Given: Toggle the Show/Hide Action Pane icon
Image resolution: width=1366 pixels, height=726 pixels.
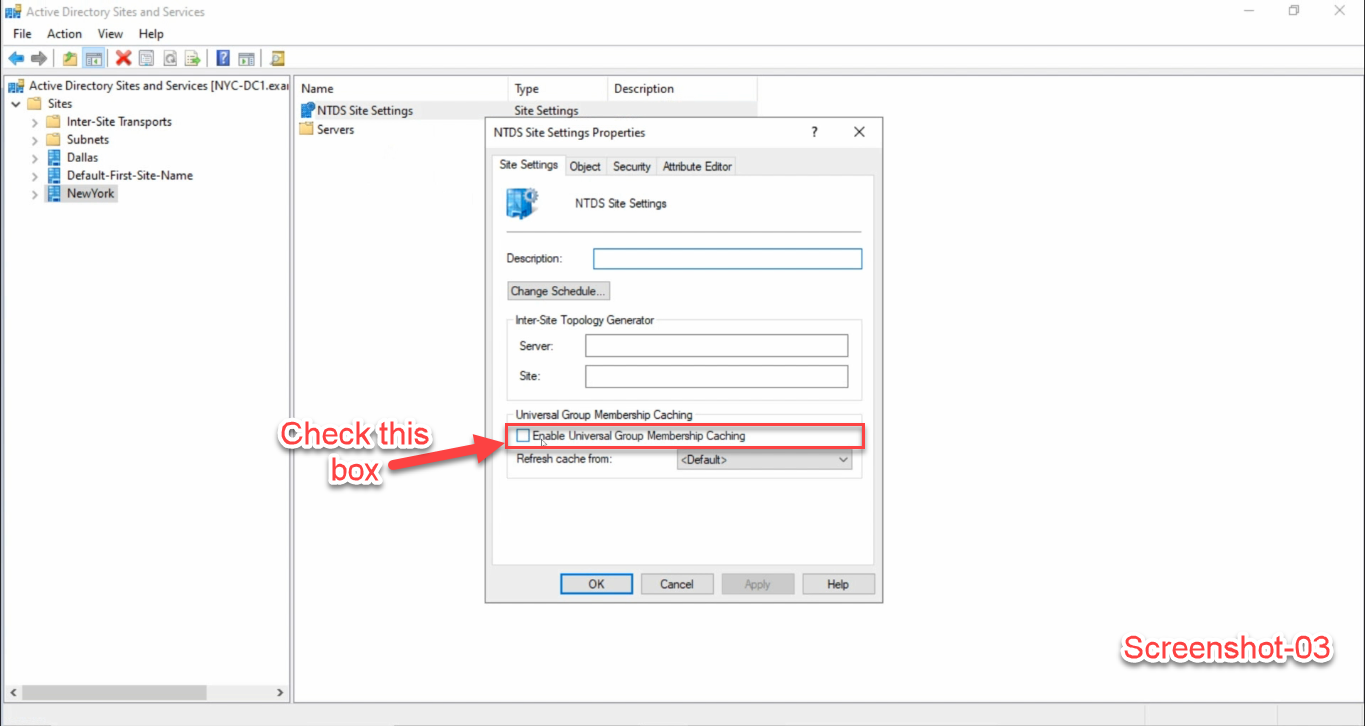Looking at the screenshot, I should [x=246, y=58].
